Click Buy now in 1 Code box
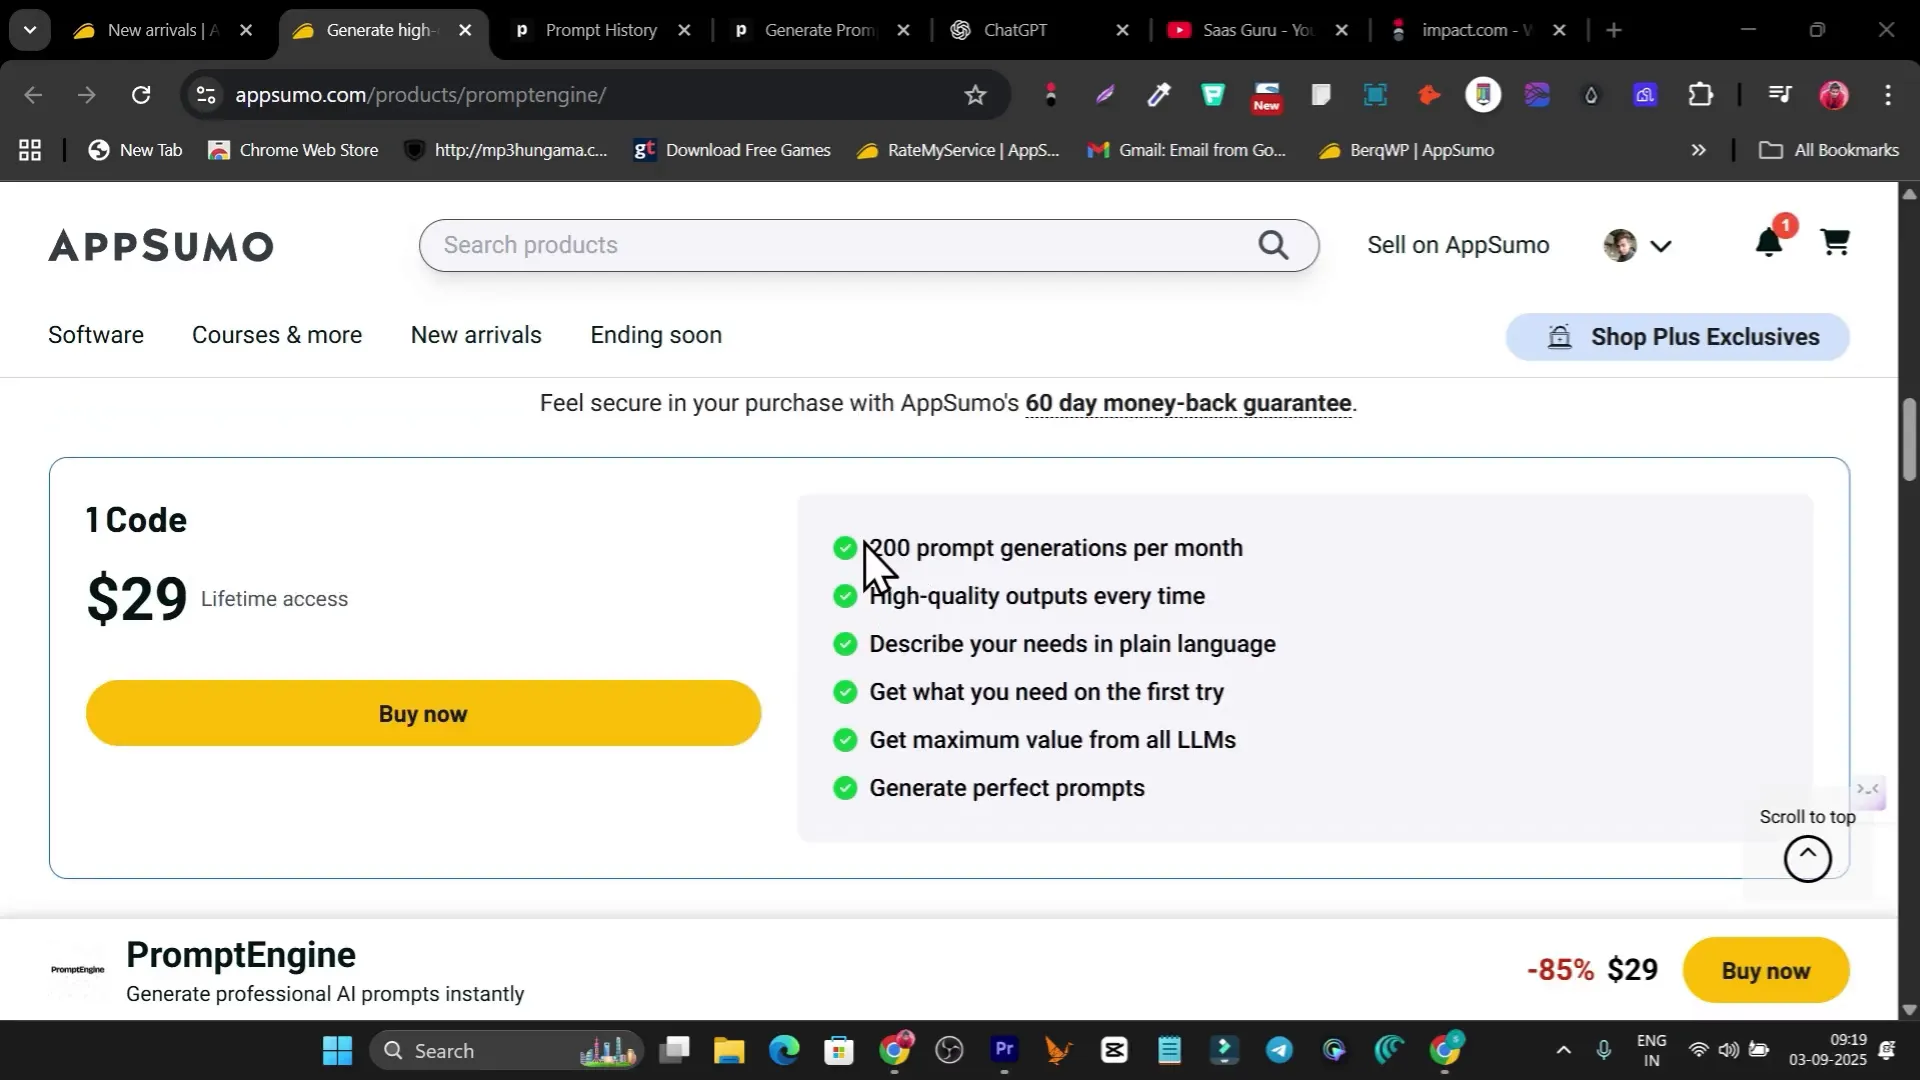1920x1080 pixels. (423, 713)
